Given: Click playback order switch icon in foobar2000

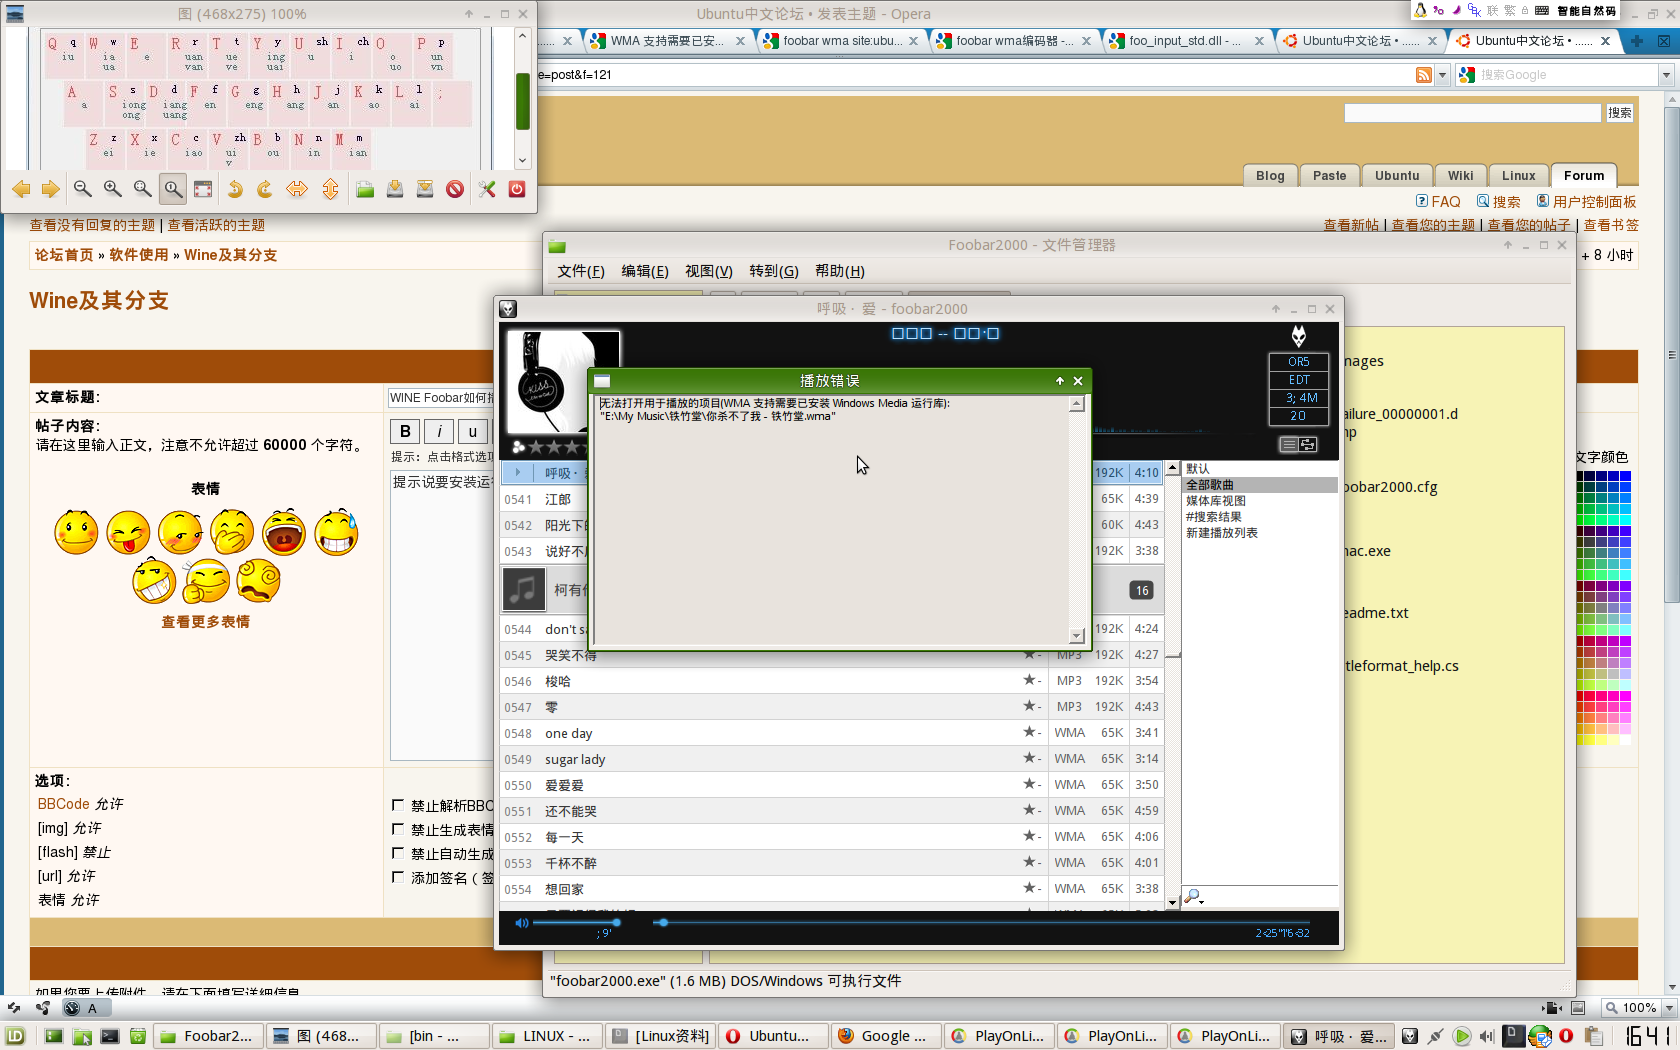Looking at the screenshot, I should pyautogui.click(x=1308, y=444).
